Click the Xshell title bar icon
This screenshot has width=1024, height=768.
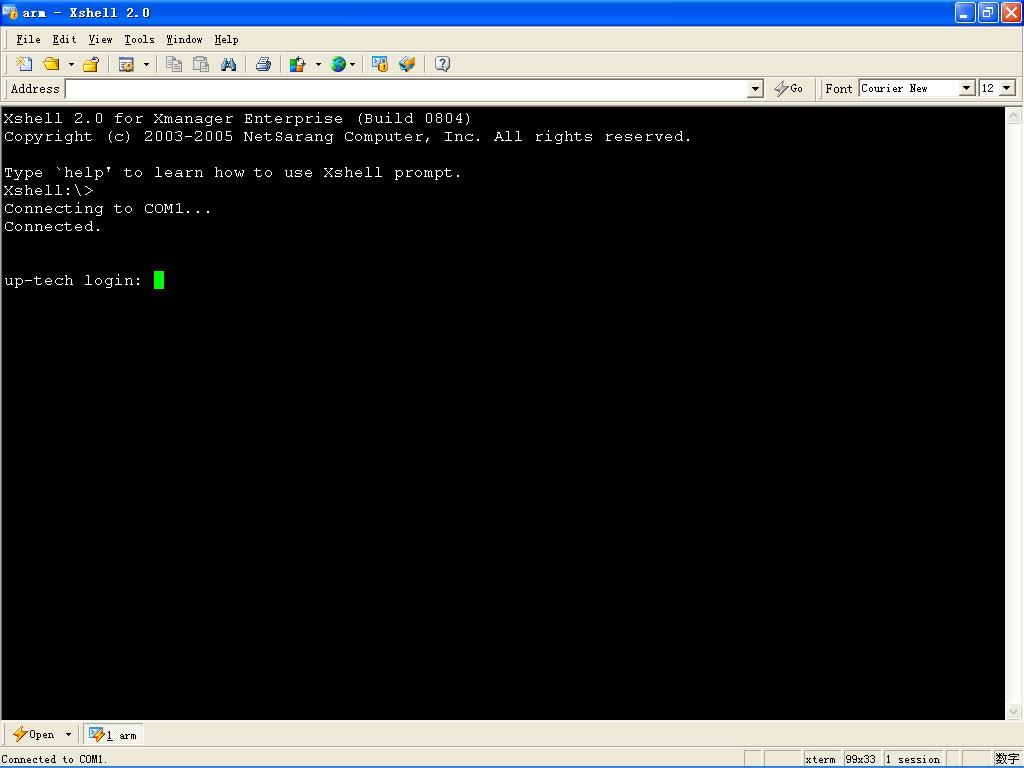(x=10, y=12)
